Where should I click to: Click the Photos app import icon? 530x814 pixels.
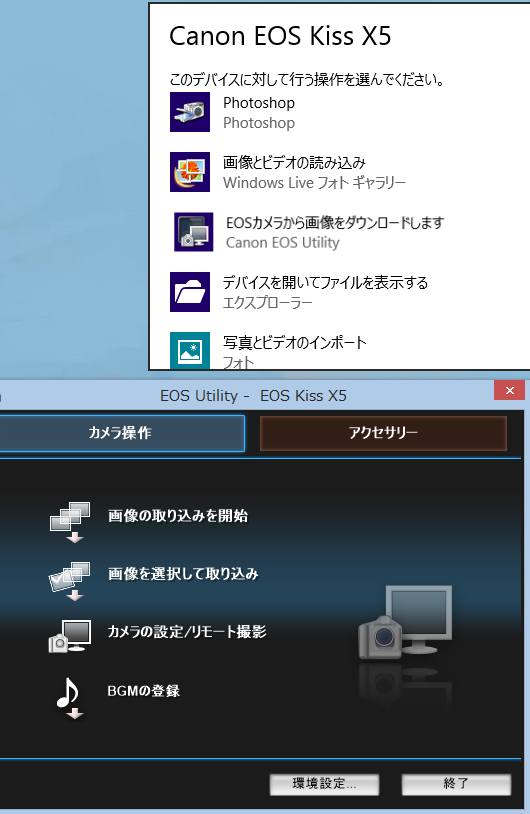190,350
